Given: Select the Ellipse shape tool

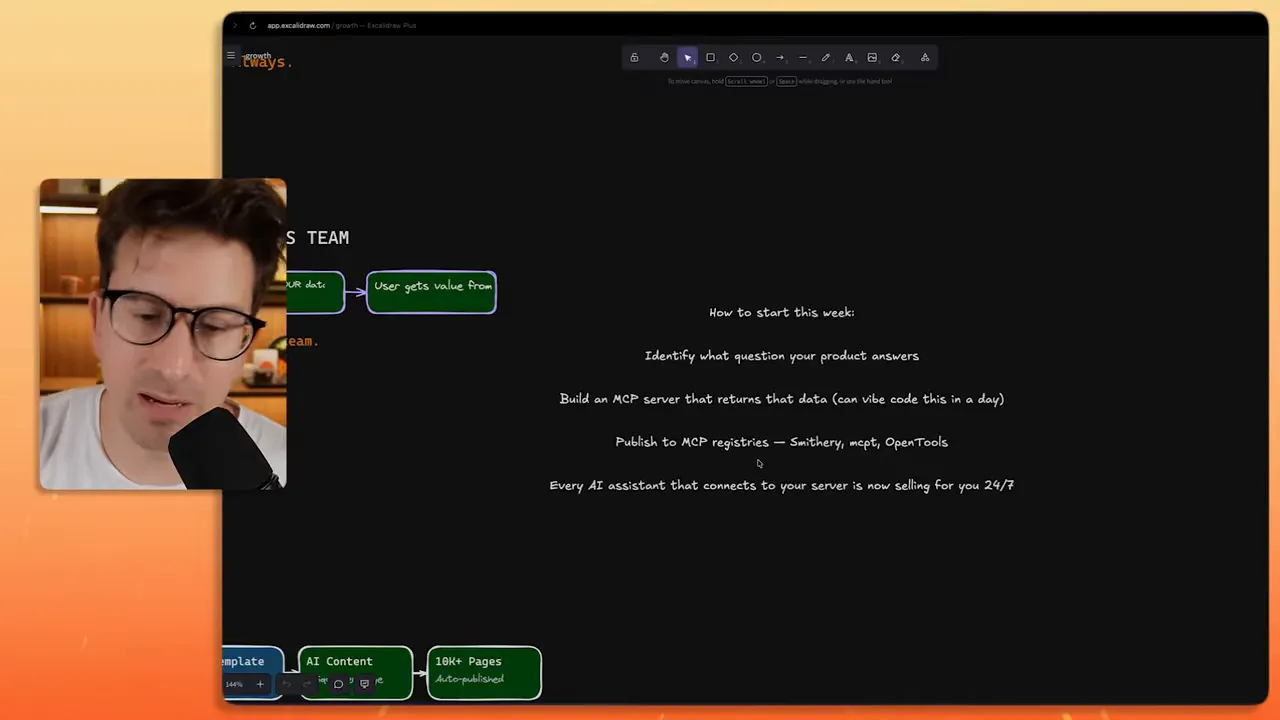Looking at the screenshot, I should (756, 58).
